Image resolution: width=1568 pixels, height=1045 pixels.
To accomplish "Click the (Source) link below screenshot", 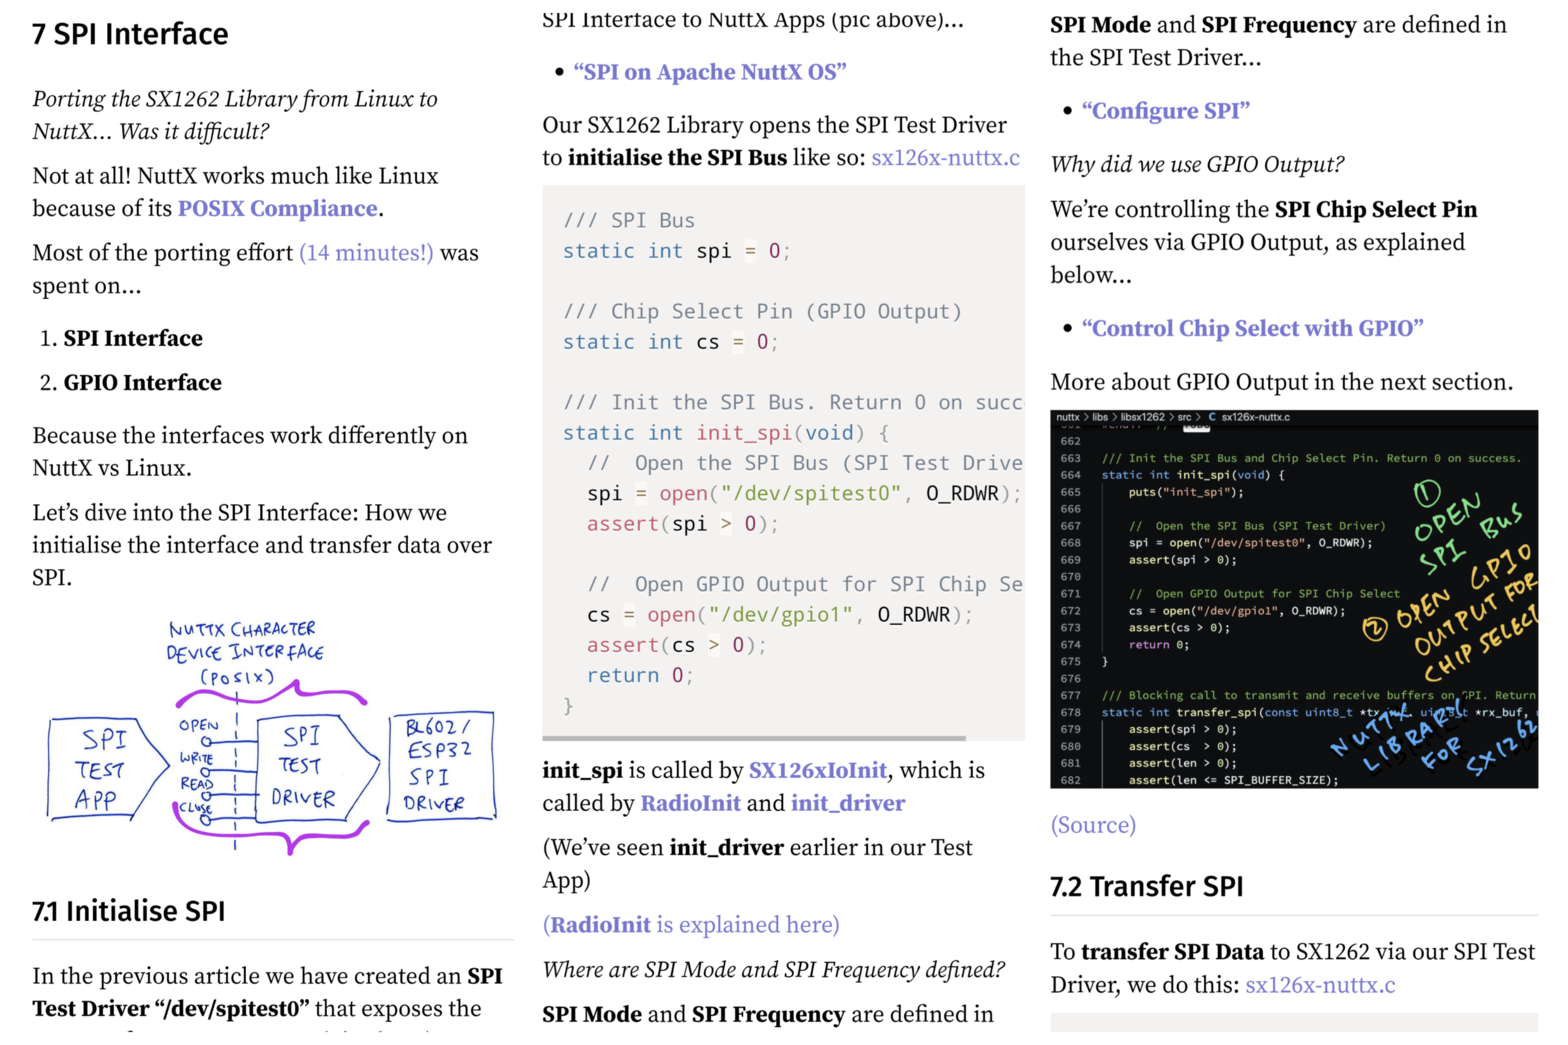I will pyautogui.click(x=1093, y=825).
